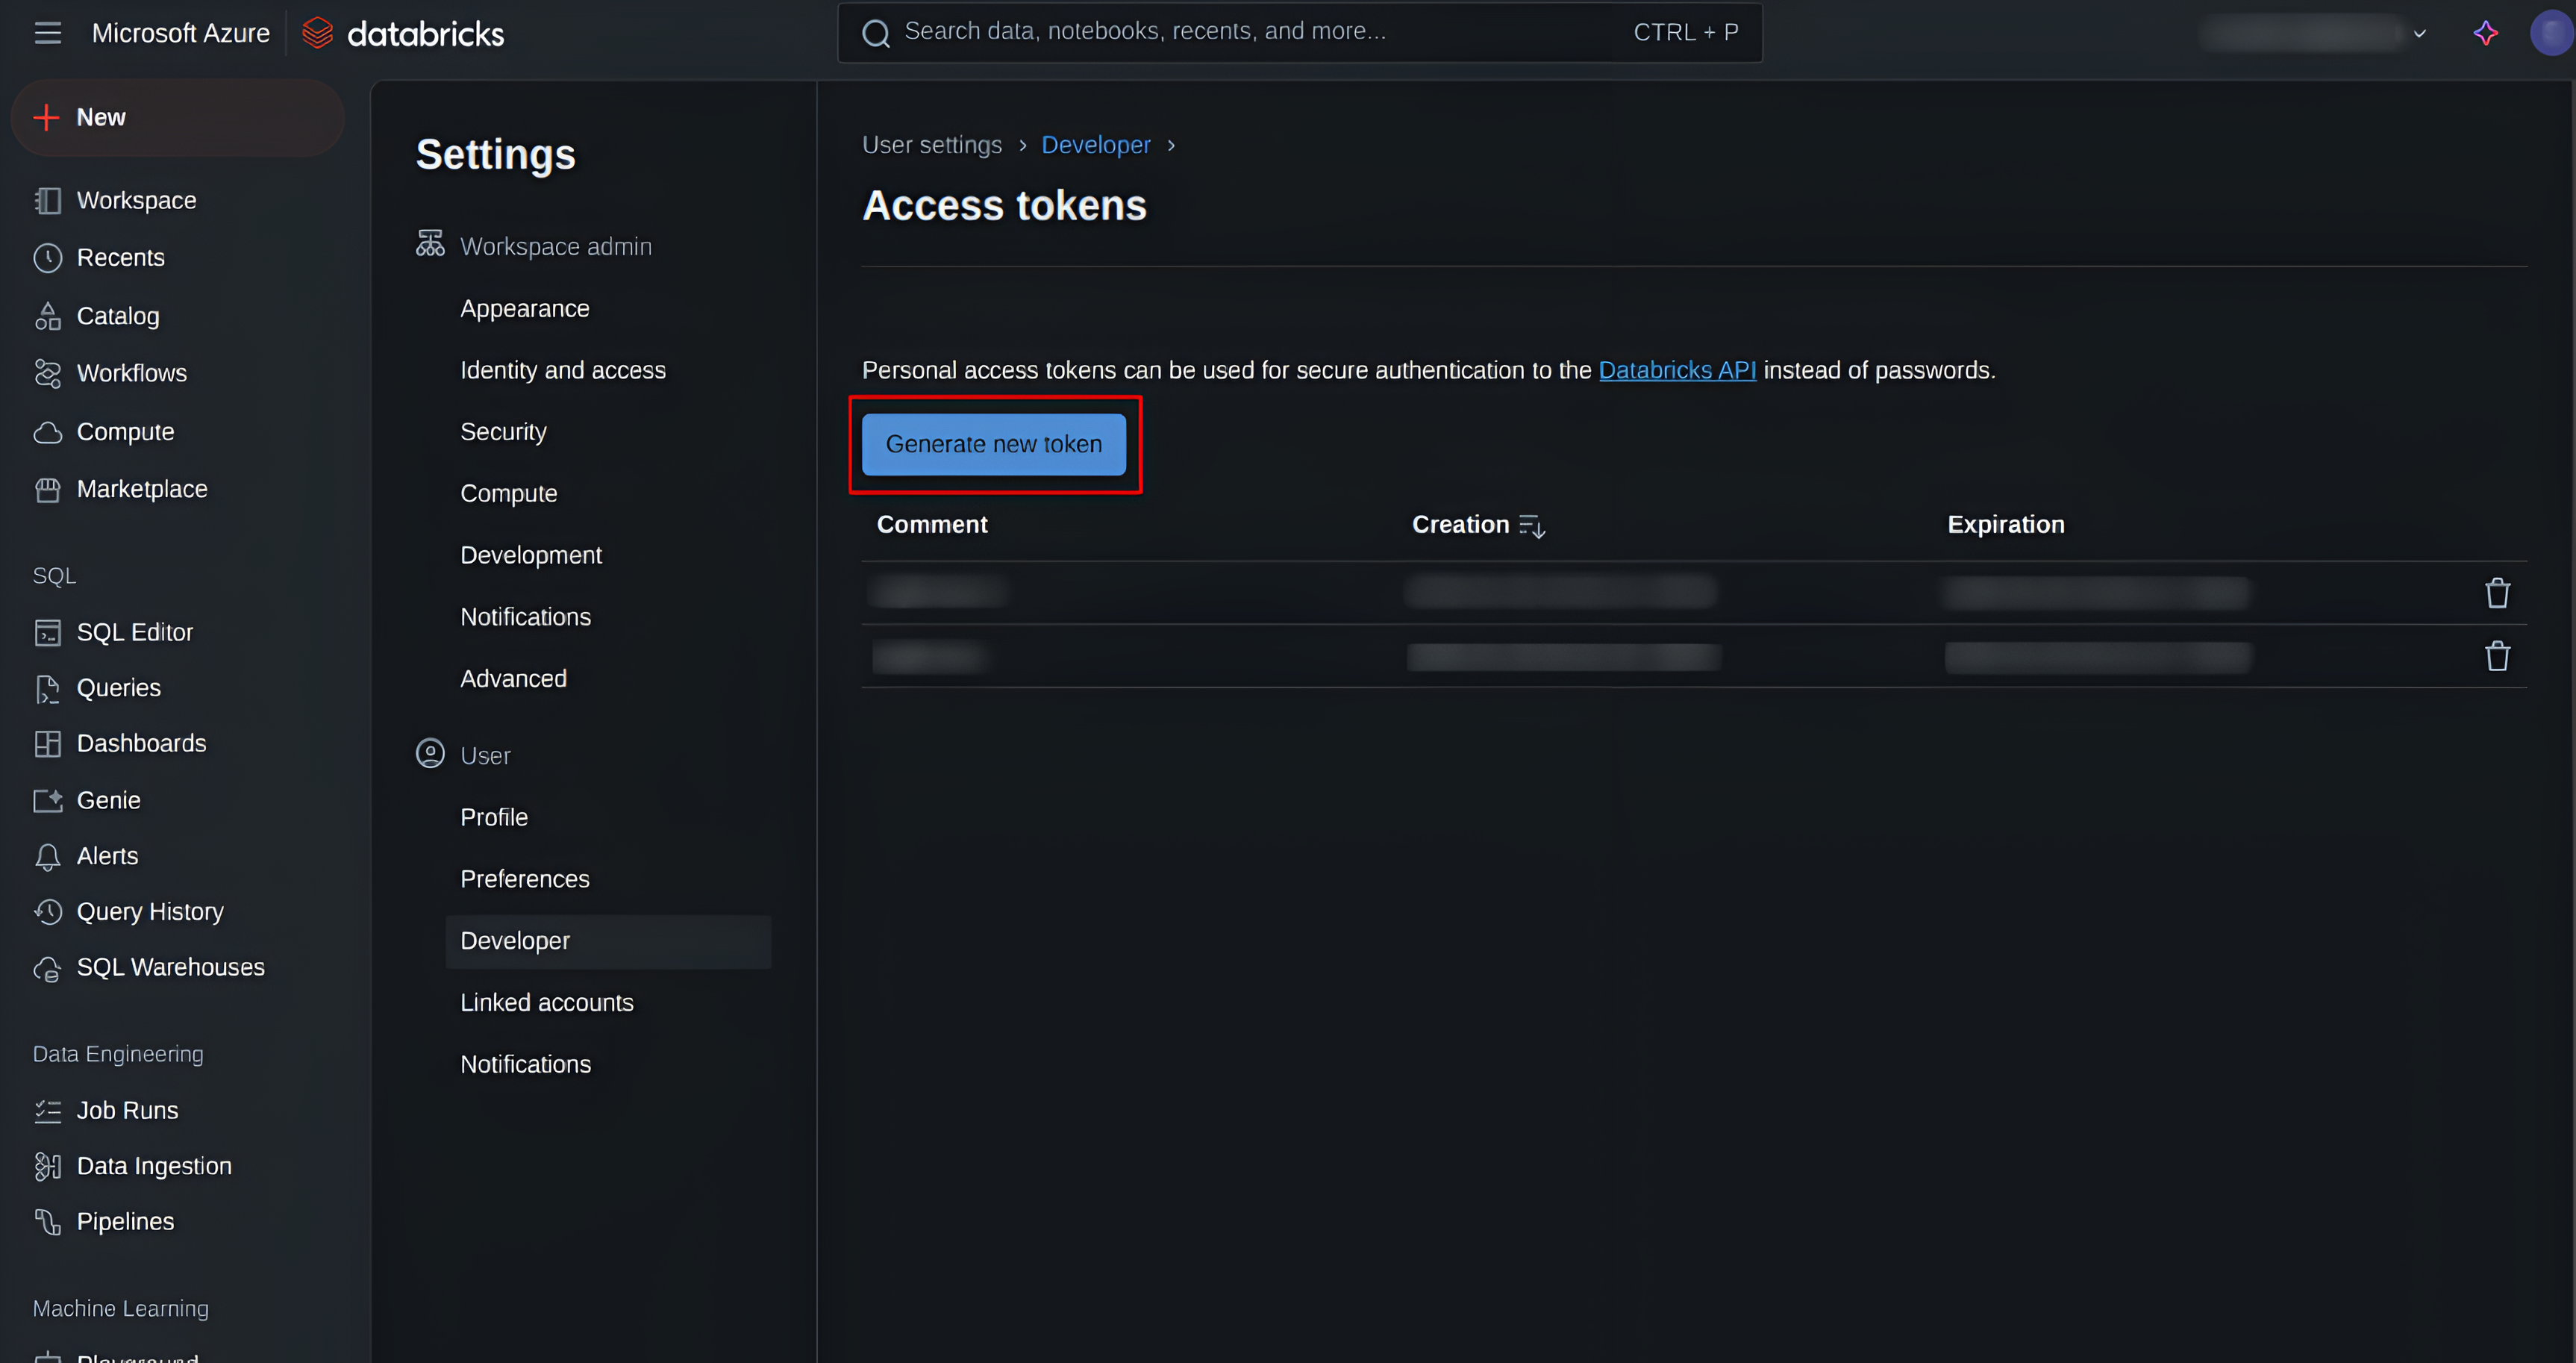Click the Expiration column header

2005,525
